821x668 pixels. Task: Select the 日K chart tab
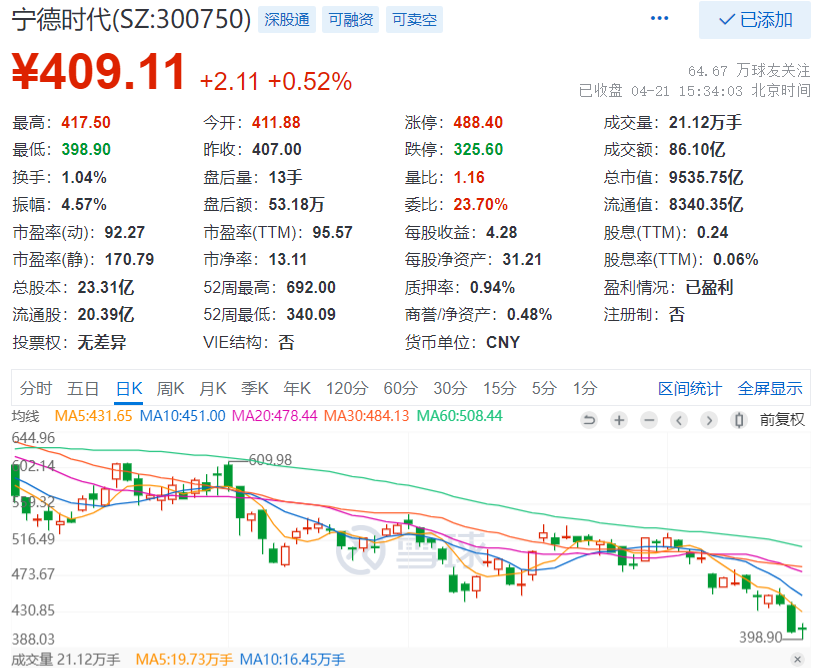point(129,388)
